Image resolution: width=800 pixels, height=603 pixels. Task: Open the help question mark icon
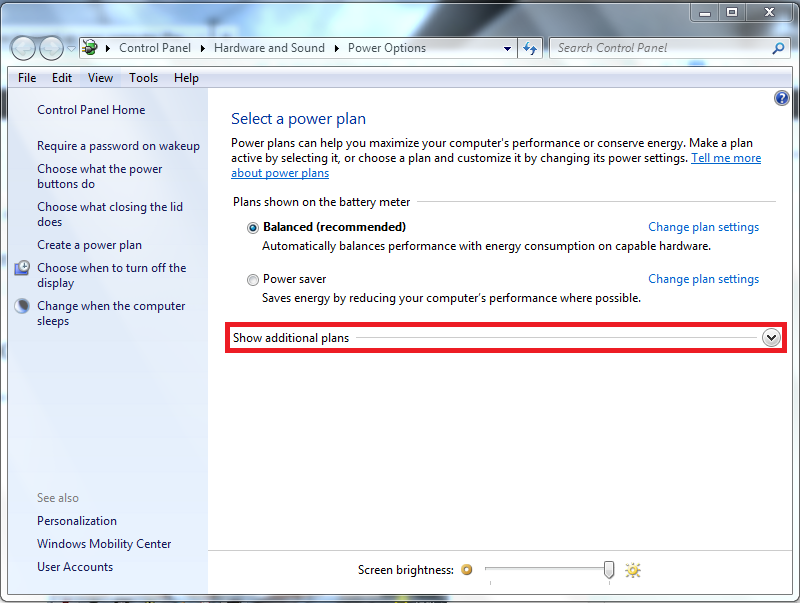(x=781, y=98)
